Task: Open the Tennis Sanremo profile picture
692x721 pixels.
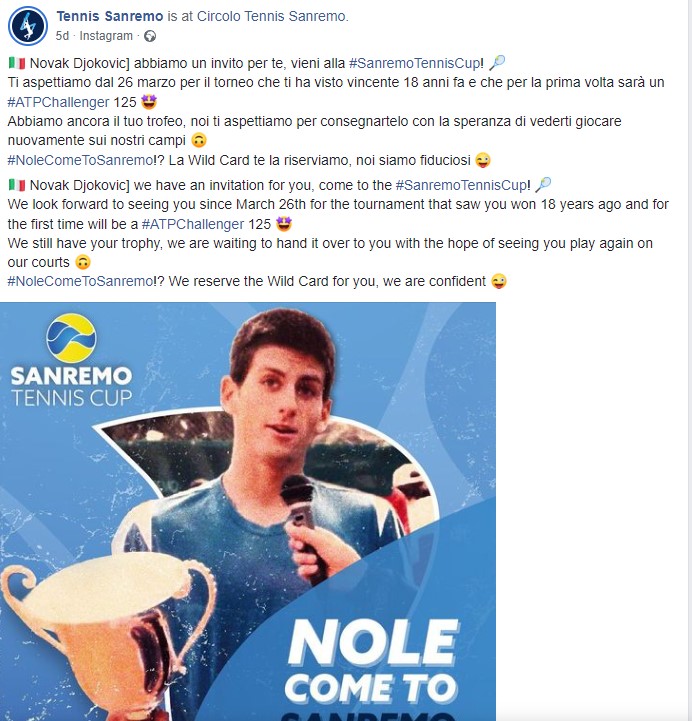Action: (x=28, y=26)
